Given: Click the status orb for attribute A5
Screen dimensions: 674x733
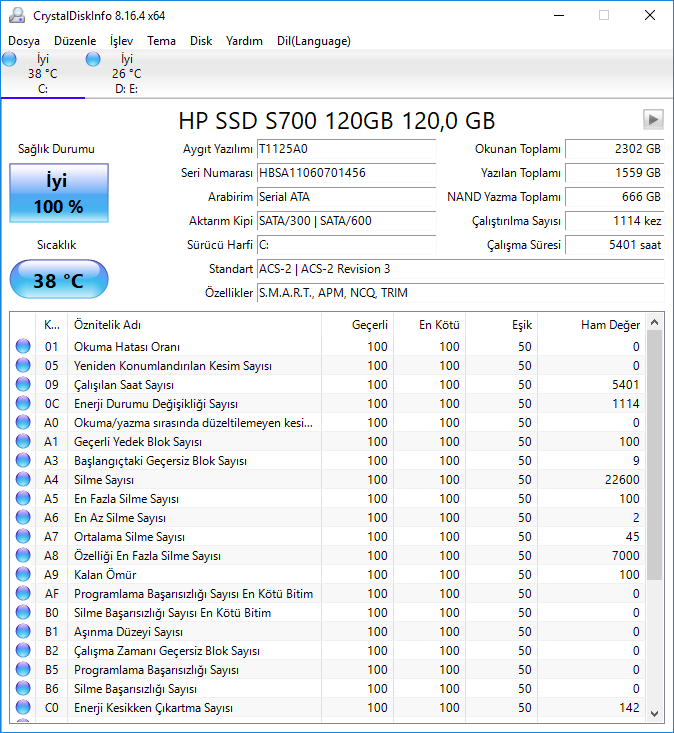Looking at the screenshot, I should pos(23,498).
